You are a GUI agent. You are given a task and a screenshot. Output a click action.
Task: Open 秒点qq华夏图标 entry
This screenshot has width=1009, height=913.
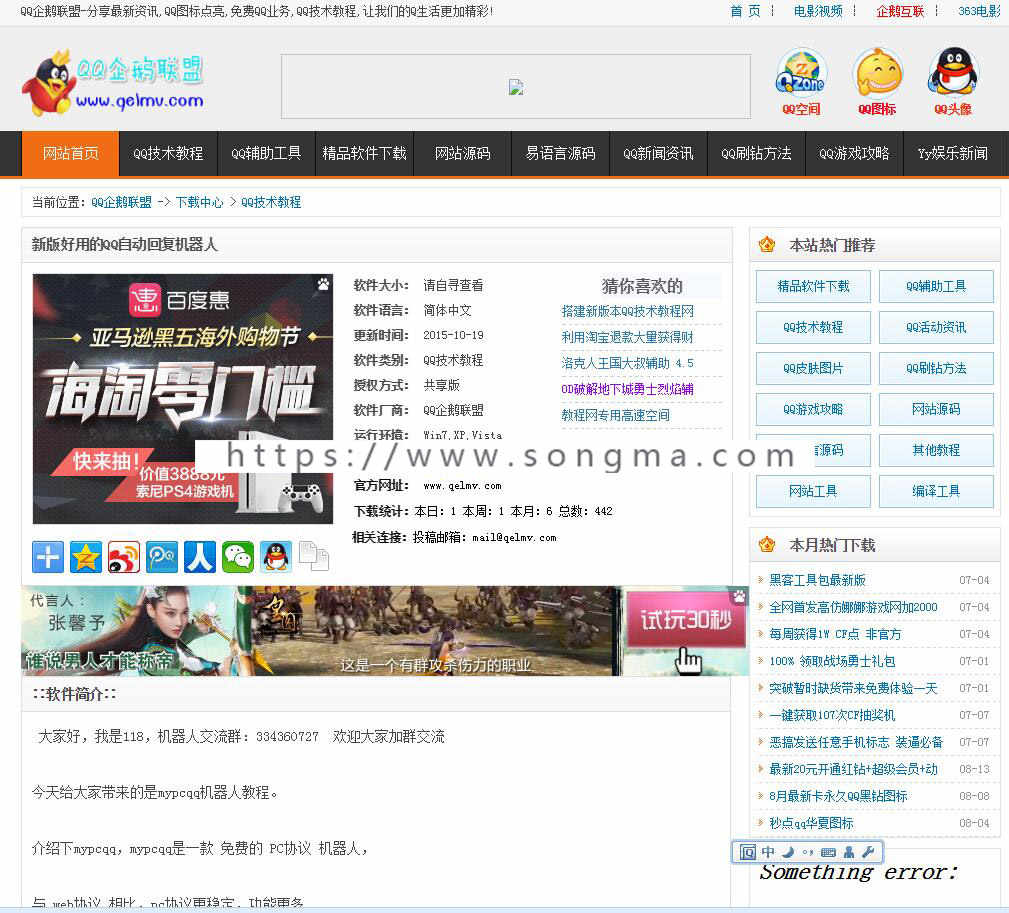pos(811,823)
